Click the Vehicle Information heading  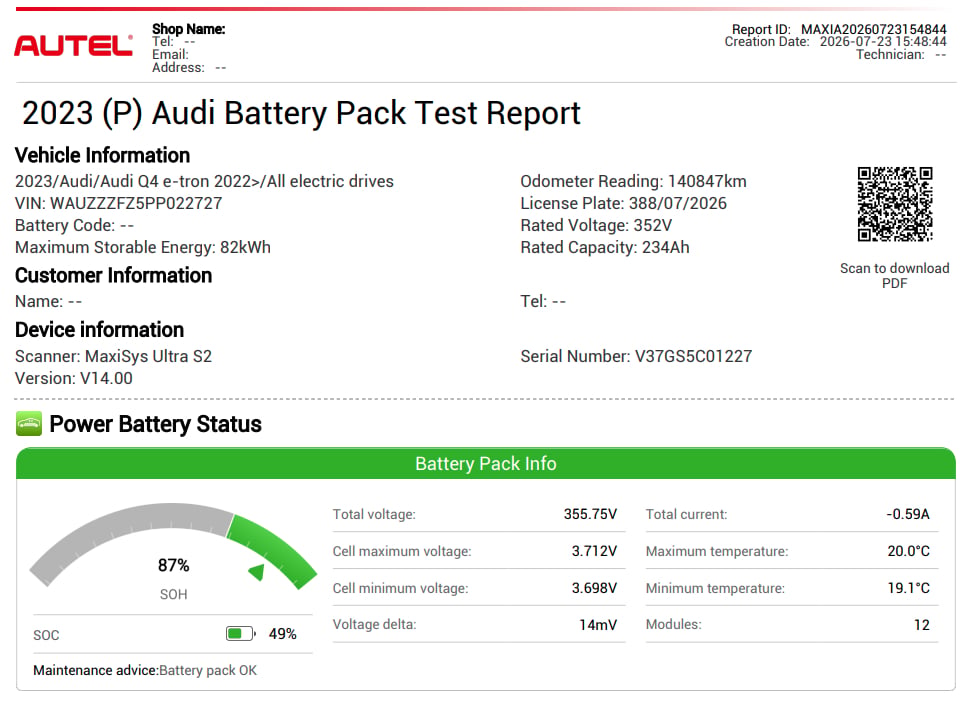(102, 155)
